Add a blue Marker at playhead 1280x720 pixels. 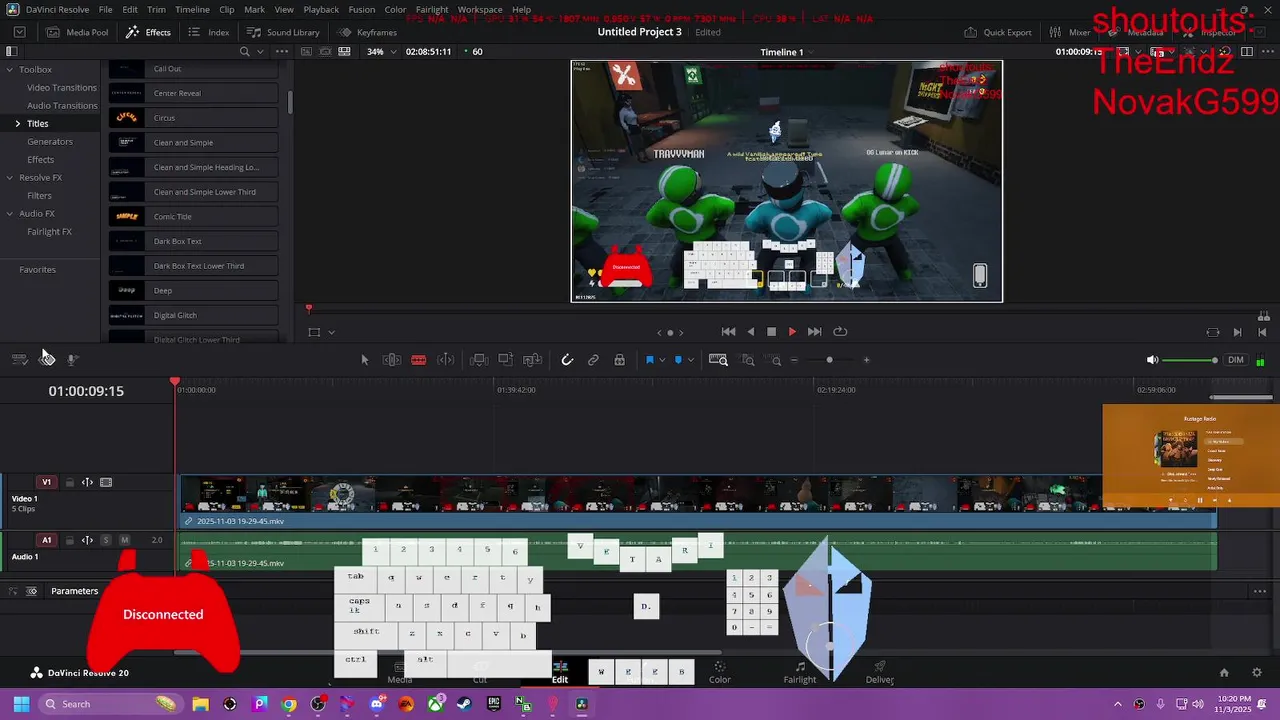click(678, 360)
